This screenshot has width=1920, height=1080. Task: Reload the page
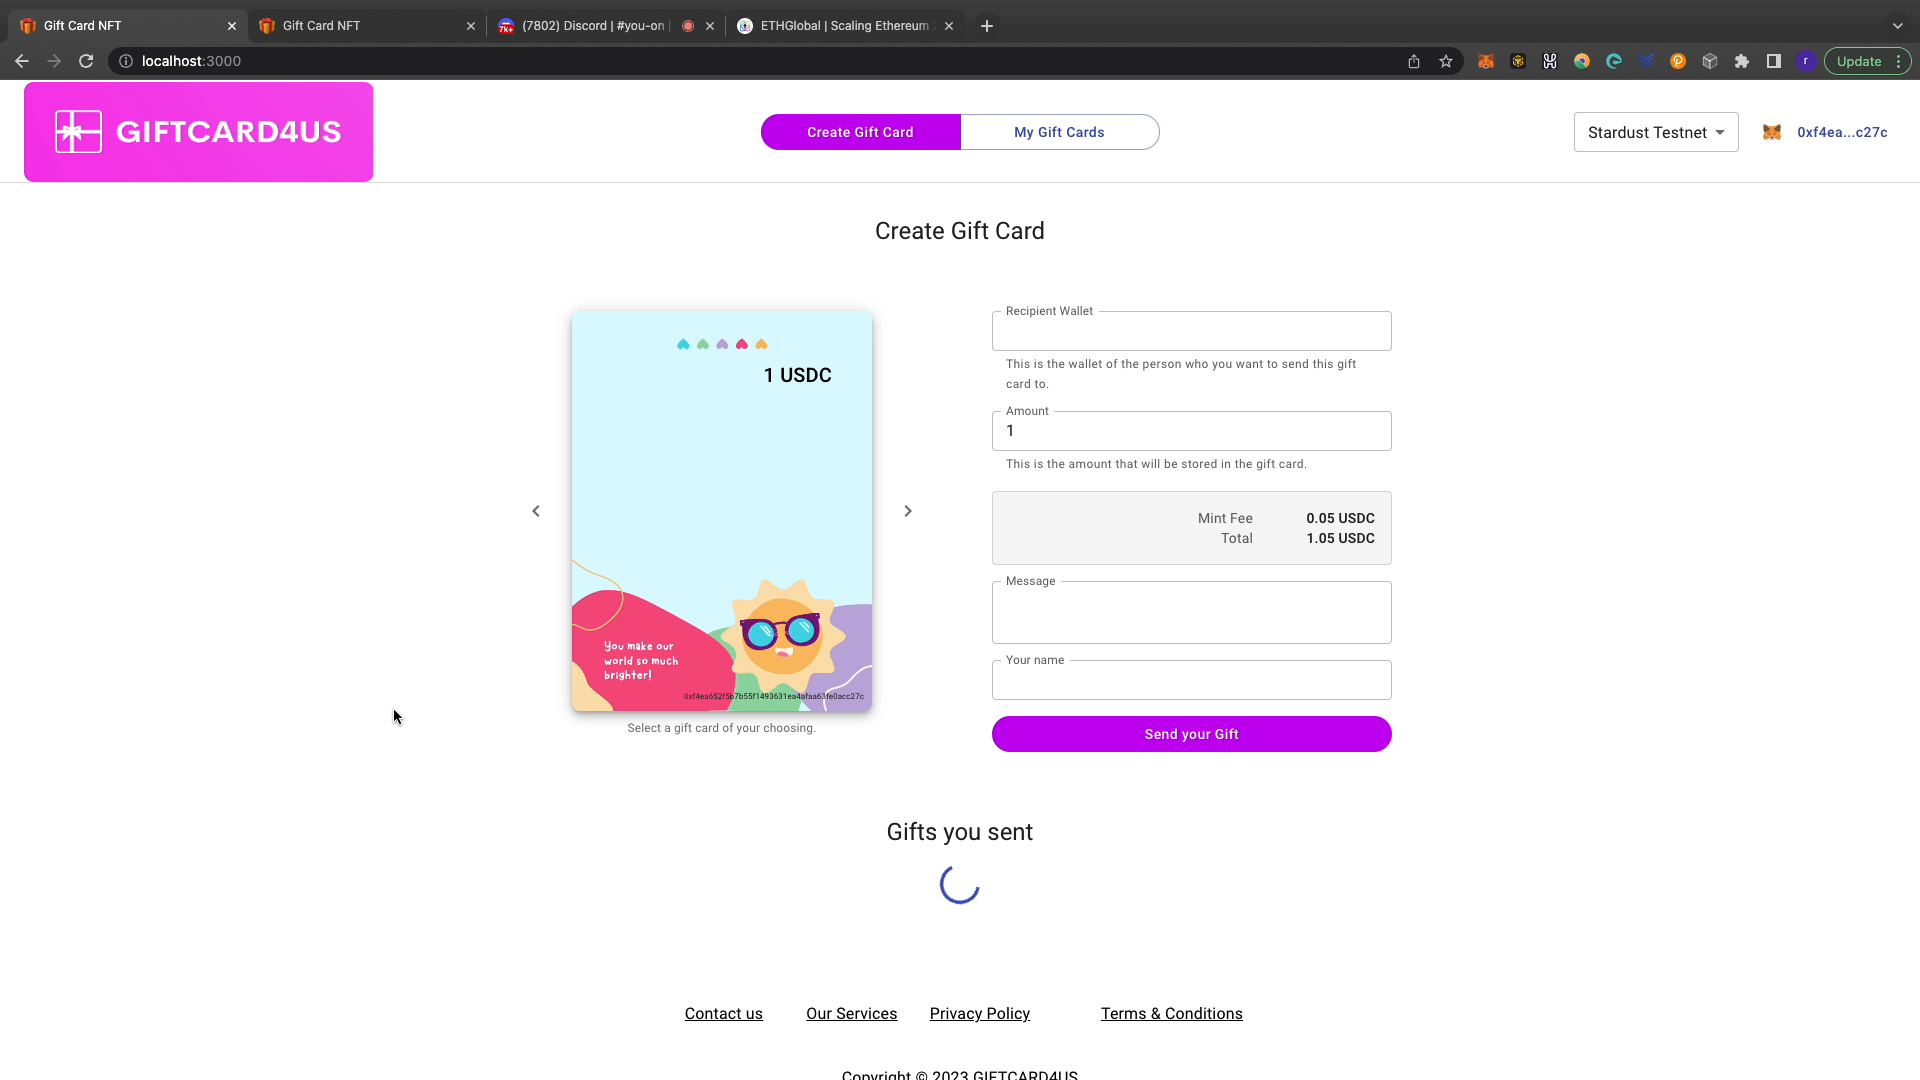point(86,61)
